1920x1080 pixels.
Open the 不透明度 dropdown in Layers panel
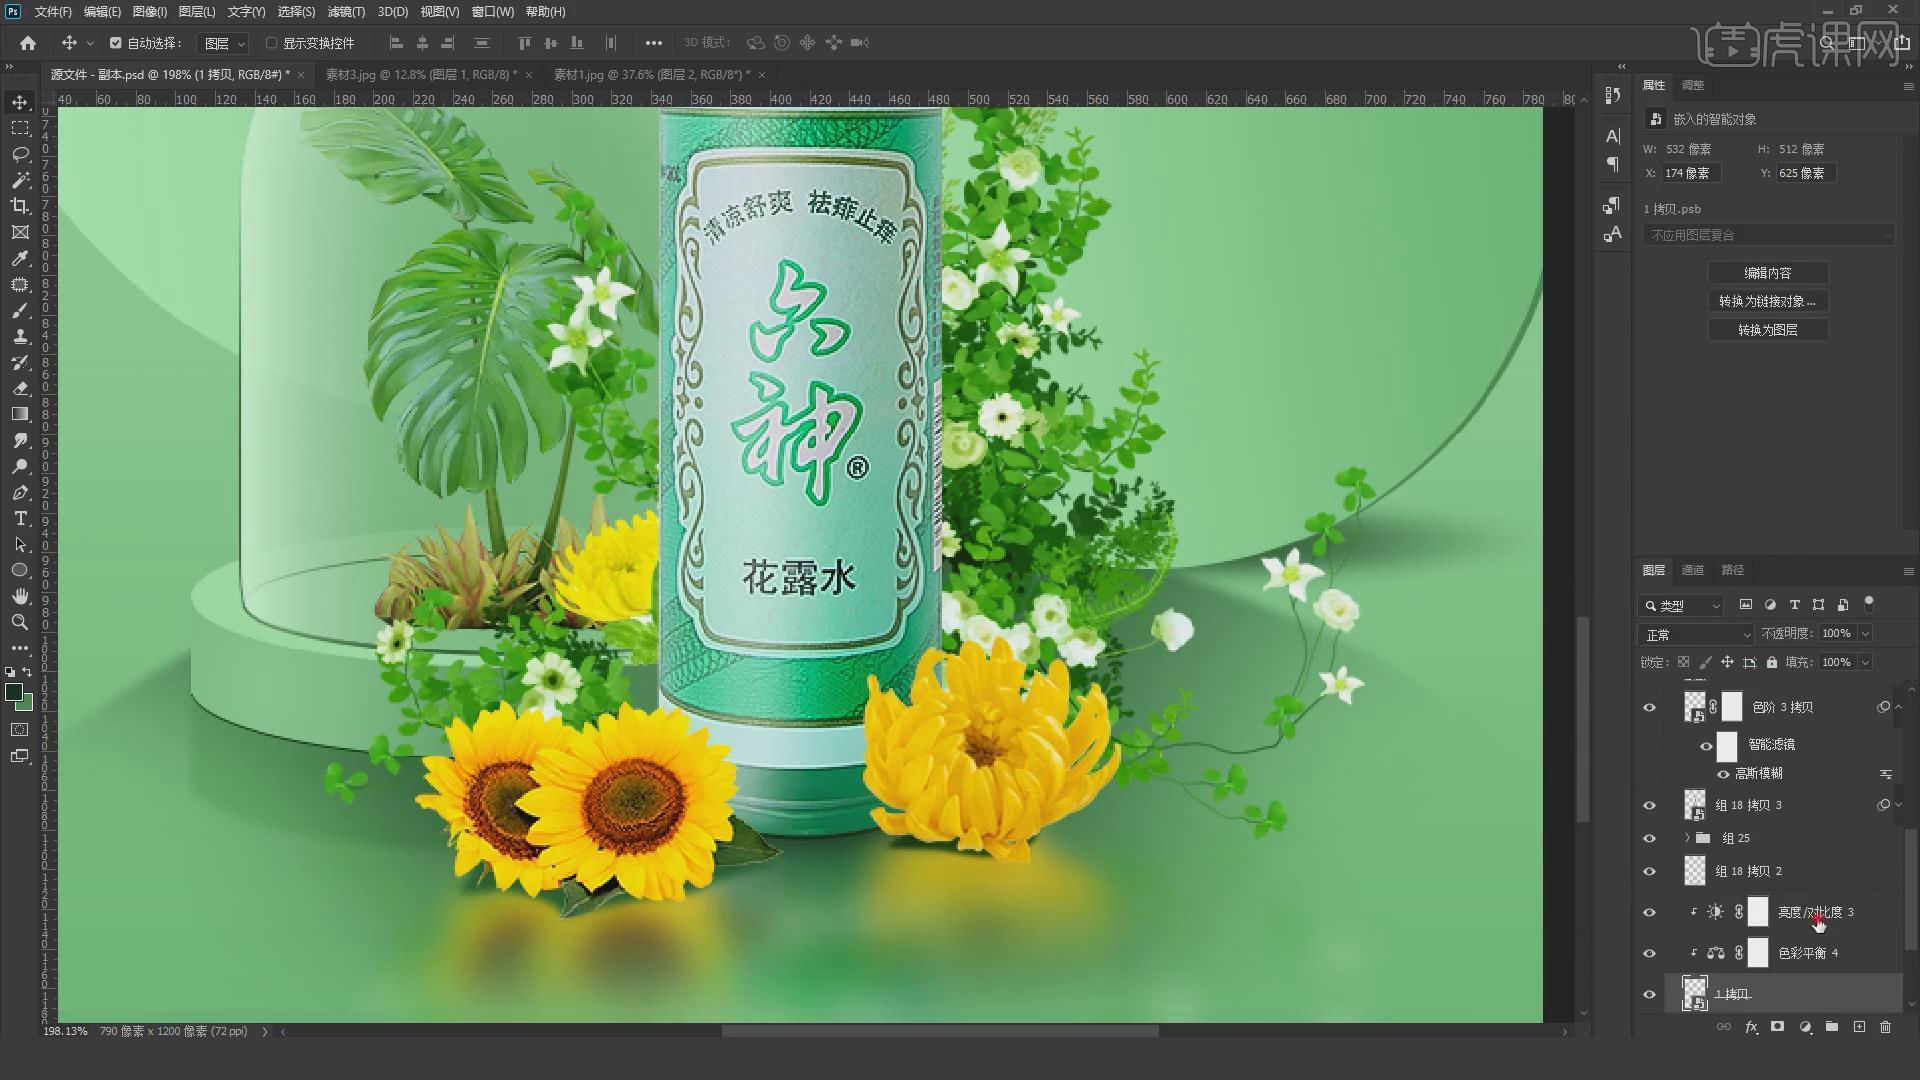pyautogui.click(x=1867, y=633)
